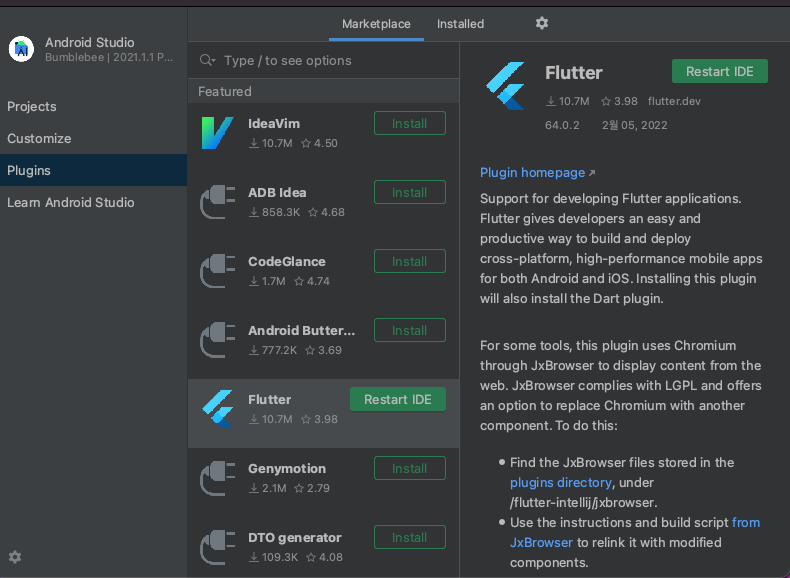
Task: Click the CodeGlance 4.74 rating
Action: tap(312, 282)
